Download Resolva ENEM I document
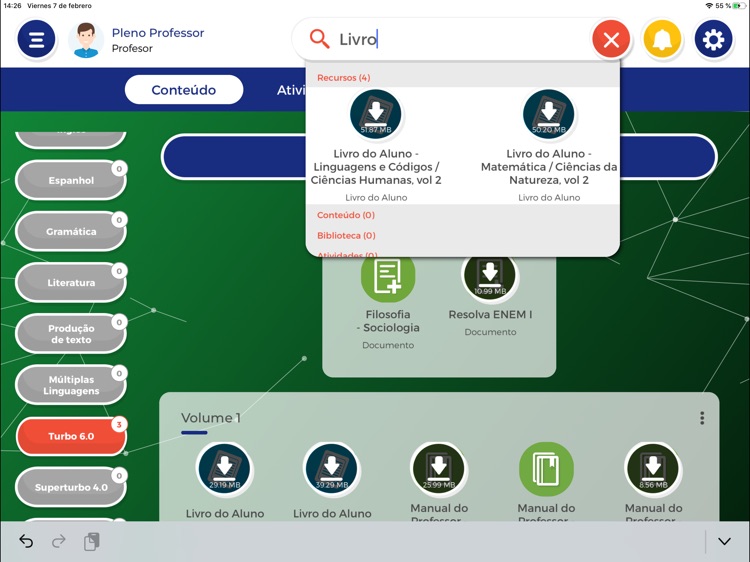The width and height of the screenshot is (750, 562). coord(489,276)
